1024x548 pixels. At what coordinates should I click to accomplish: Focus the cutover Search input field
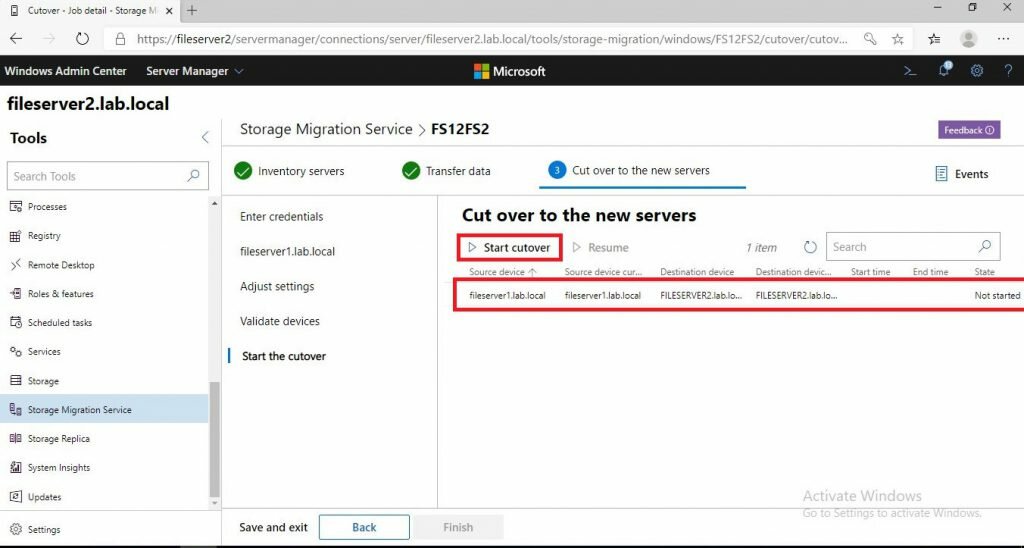click(x=913, y=247)
